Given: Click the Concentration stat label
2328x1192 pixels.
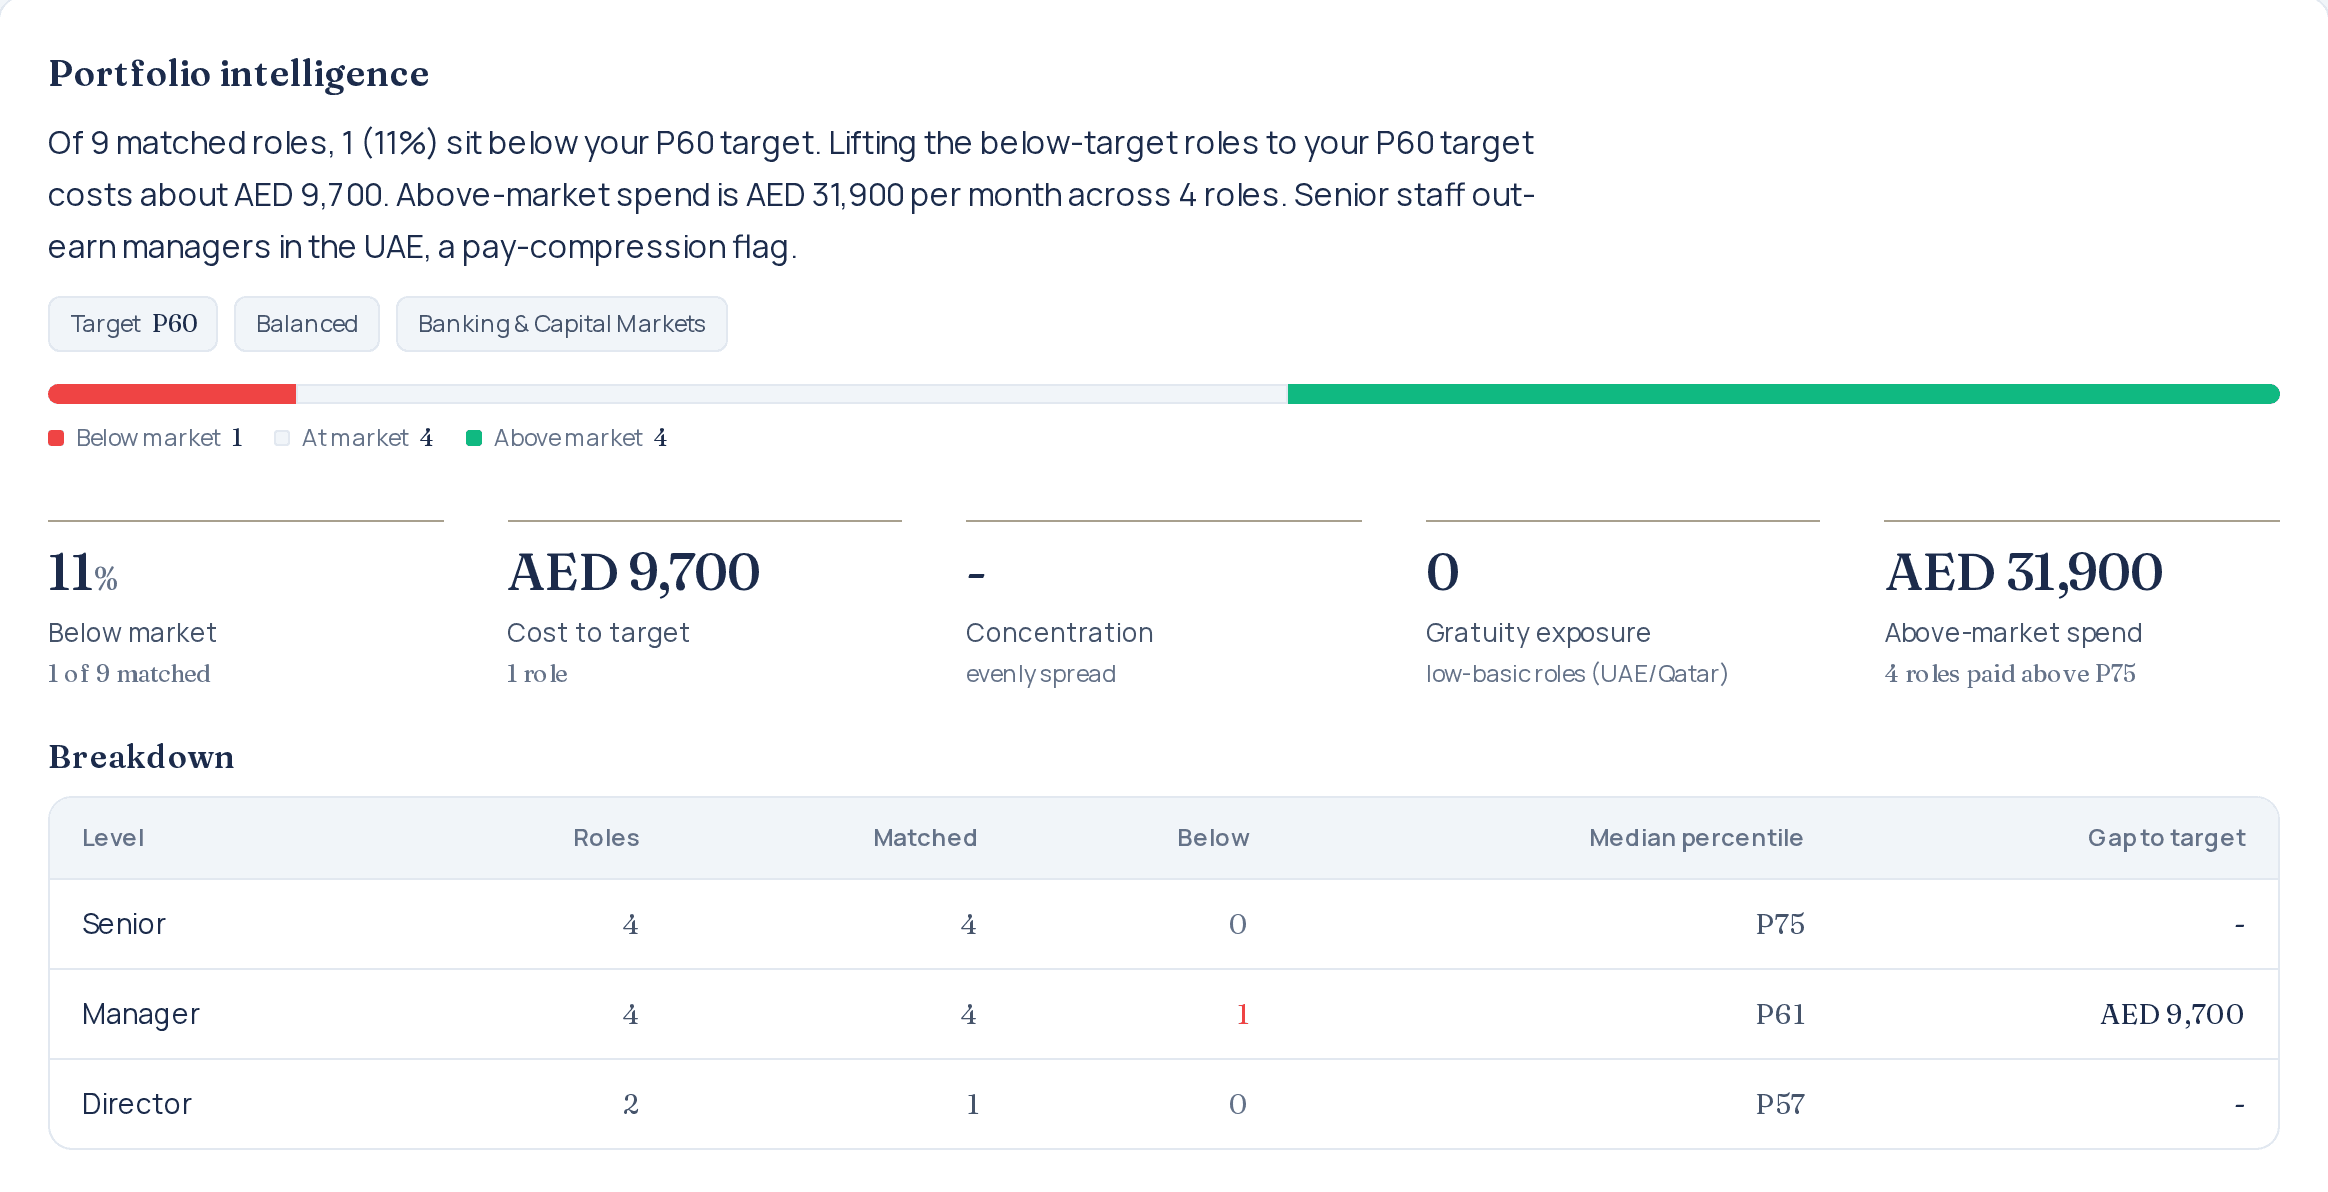Looking at the screenshot, I should [x=1060, y=633].
